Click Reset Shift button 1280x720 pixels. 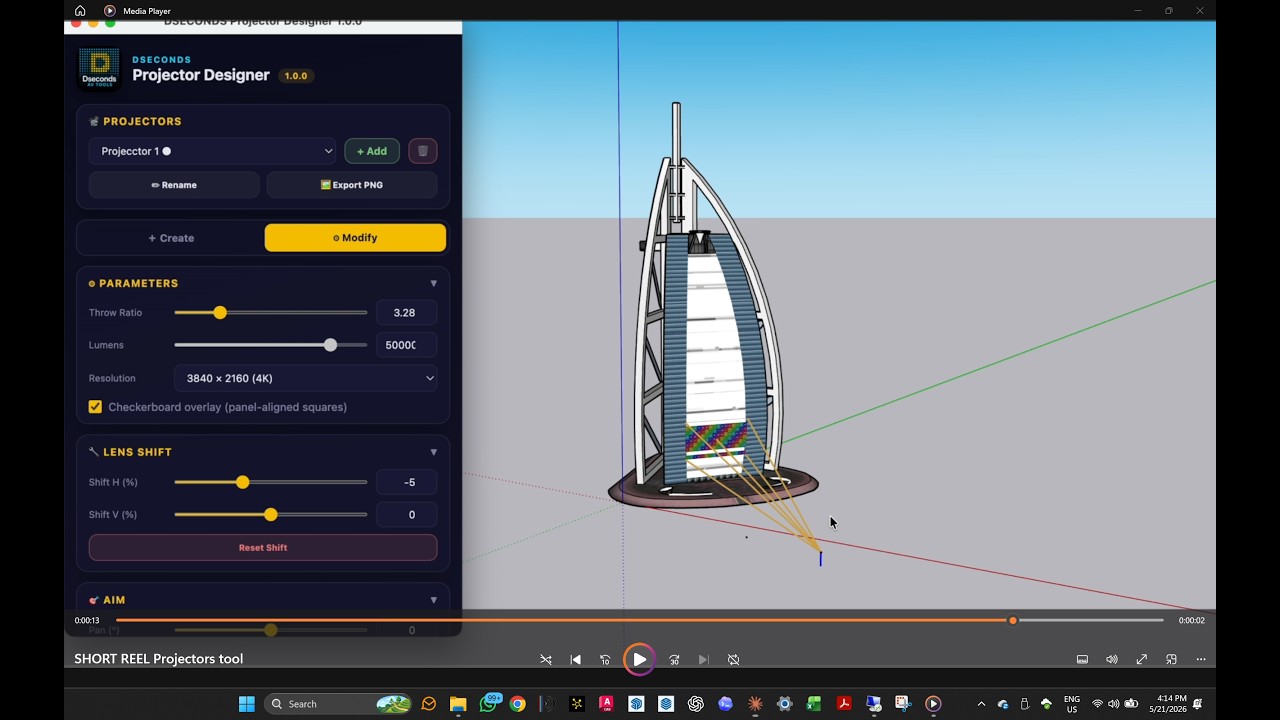[263, 547]
